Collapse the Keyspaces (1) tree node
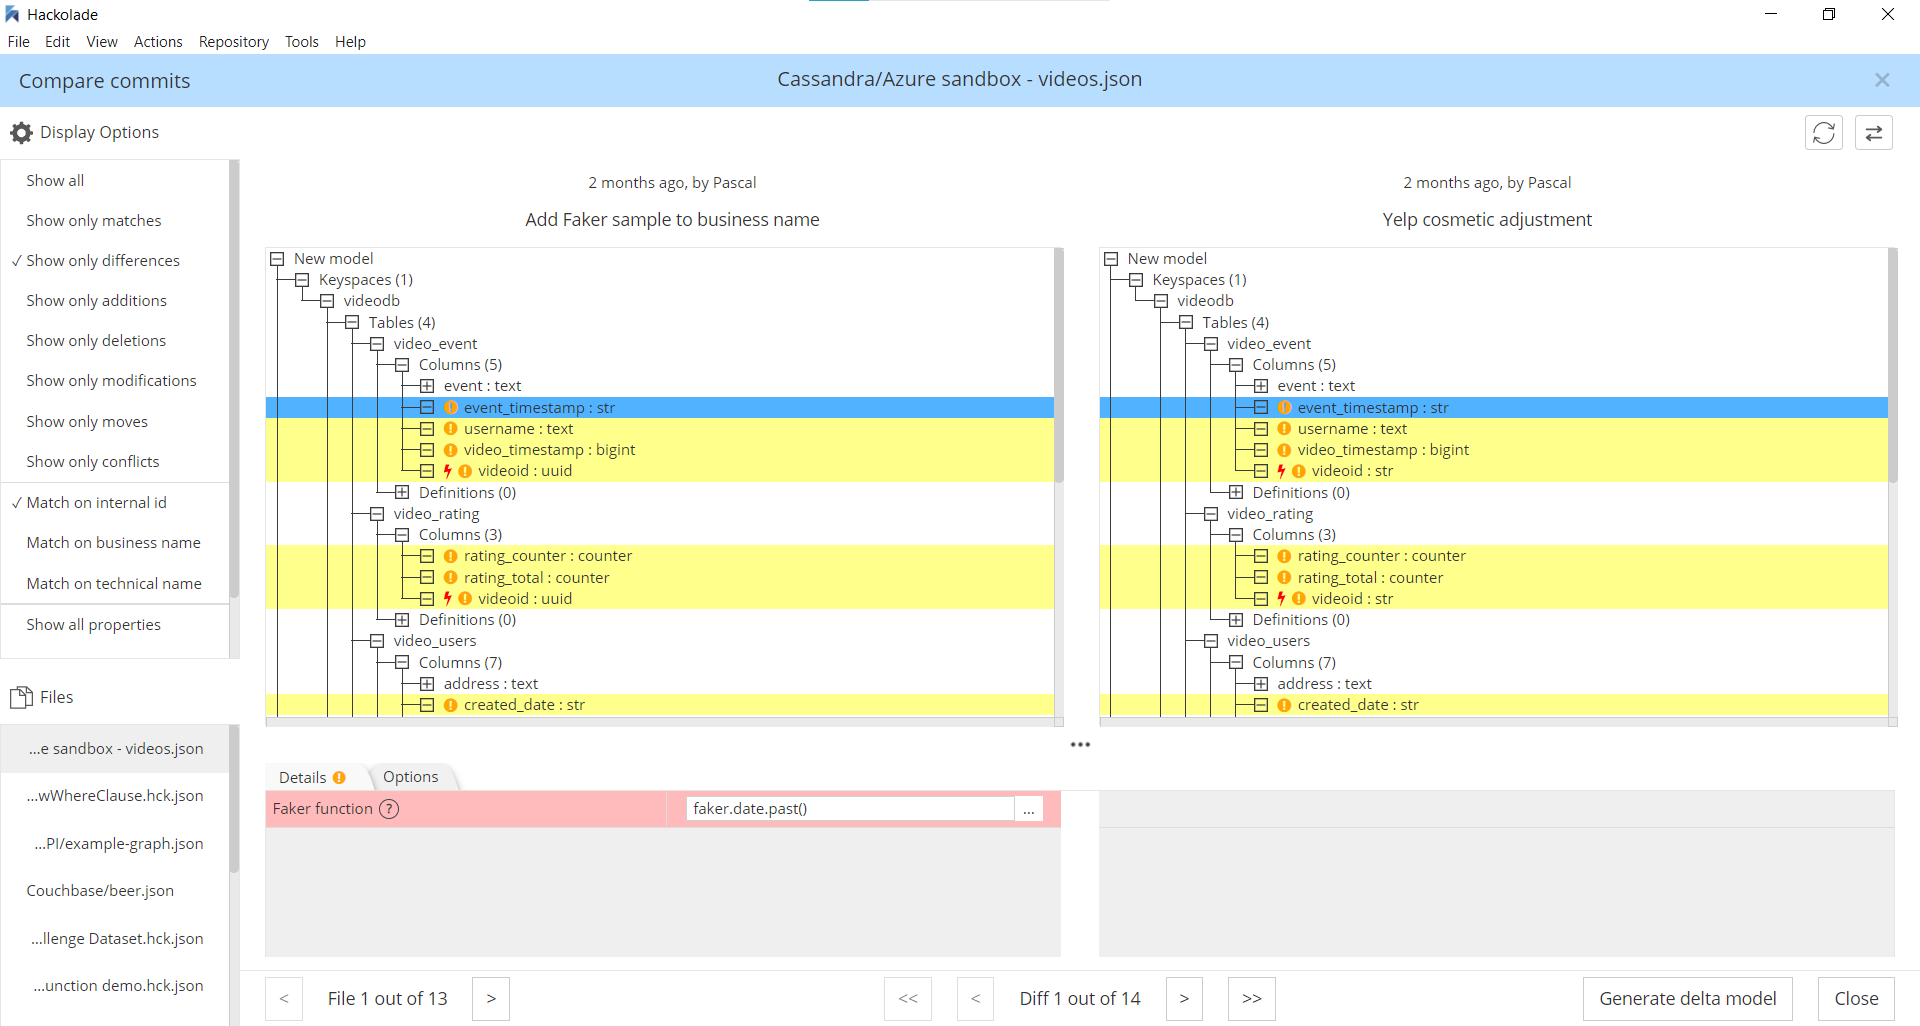 [x=301, y=280]
